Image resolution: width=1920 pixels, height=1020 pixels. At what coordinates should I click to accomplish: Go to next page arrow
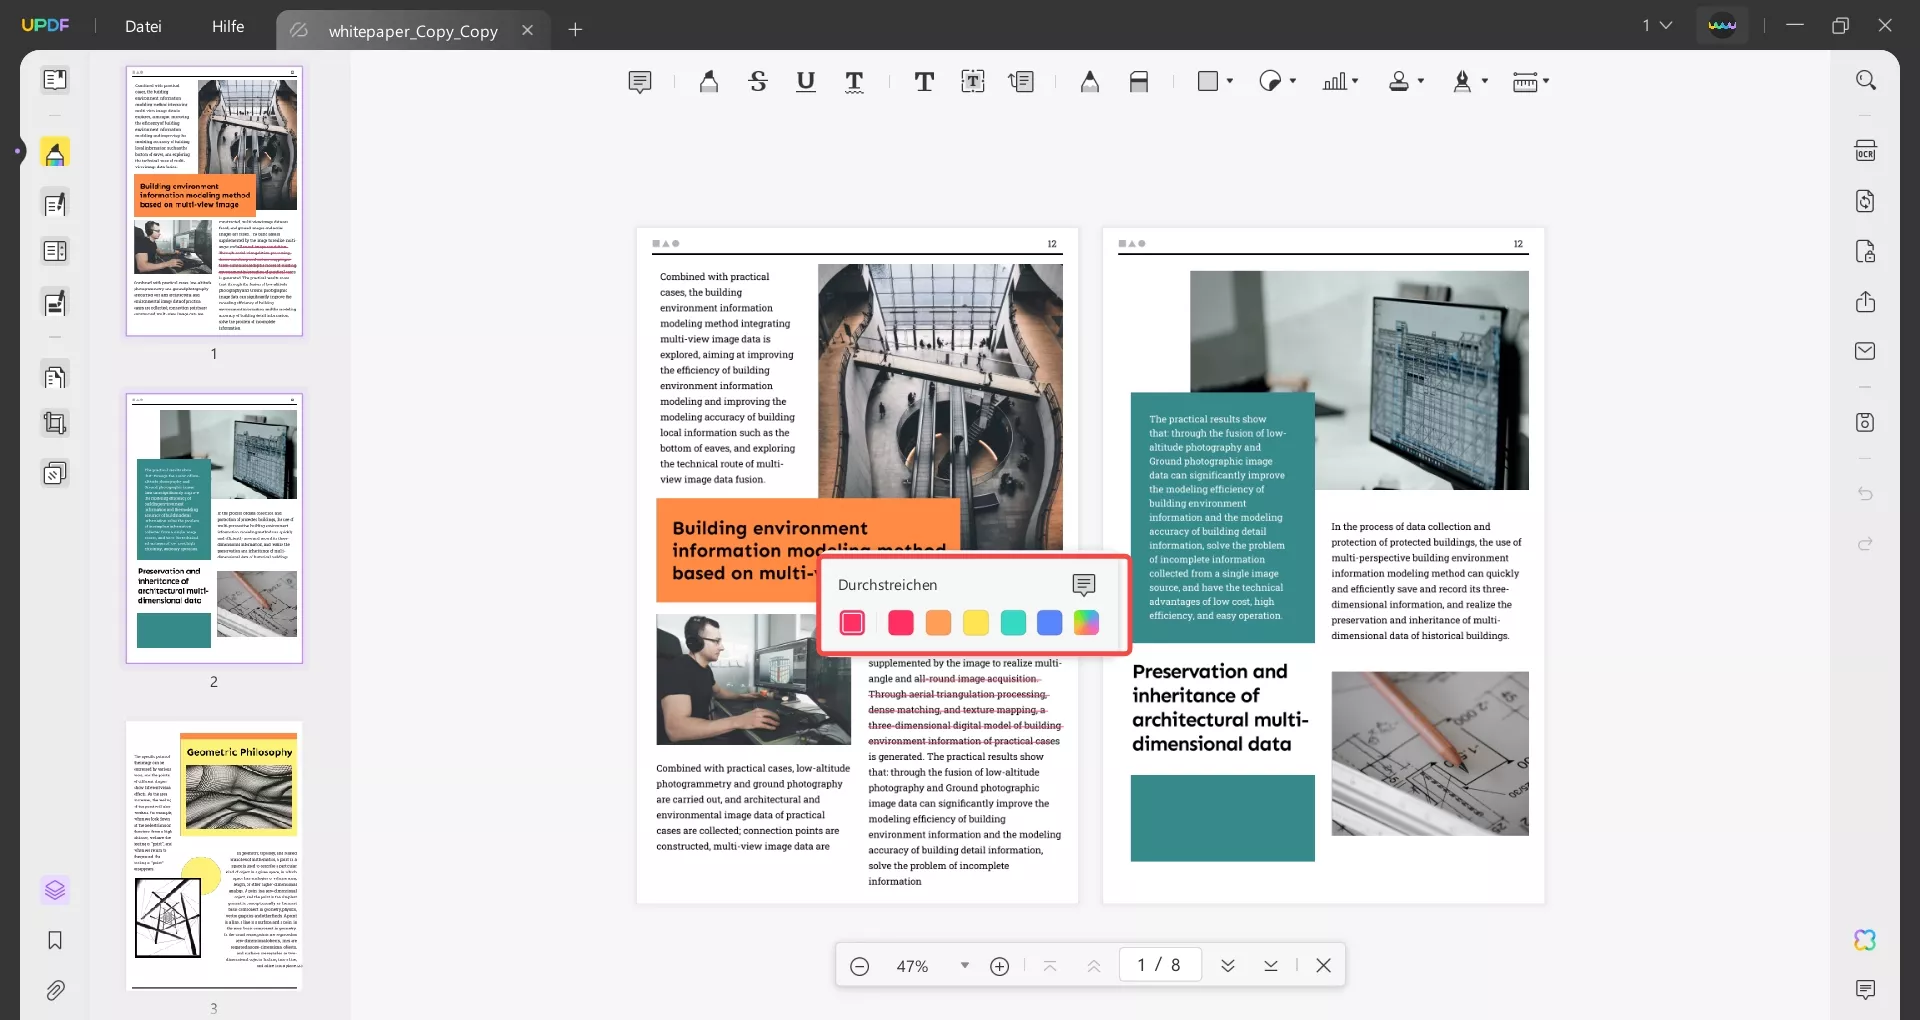point(1227,965)
